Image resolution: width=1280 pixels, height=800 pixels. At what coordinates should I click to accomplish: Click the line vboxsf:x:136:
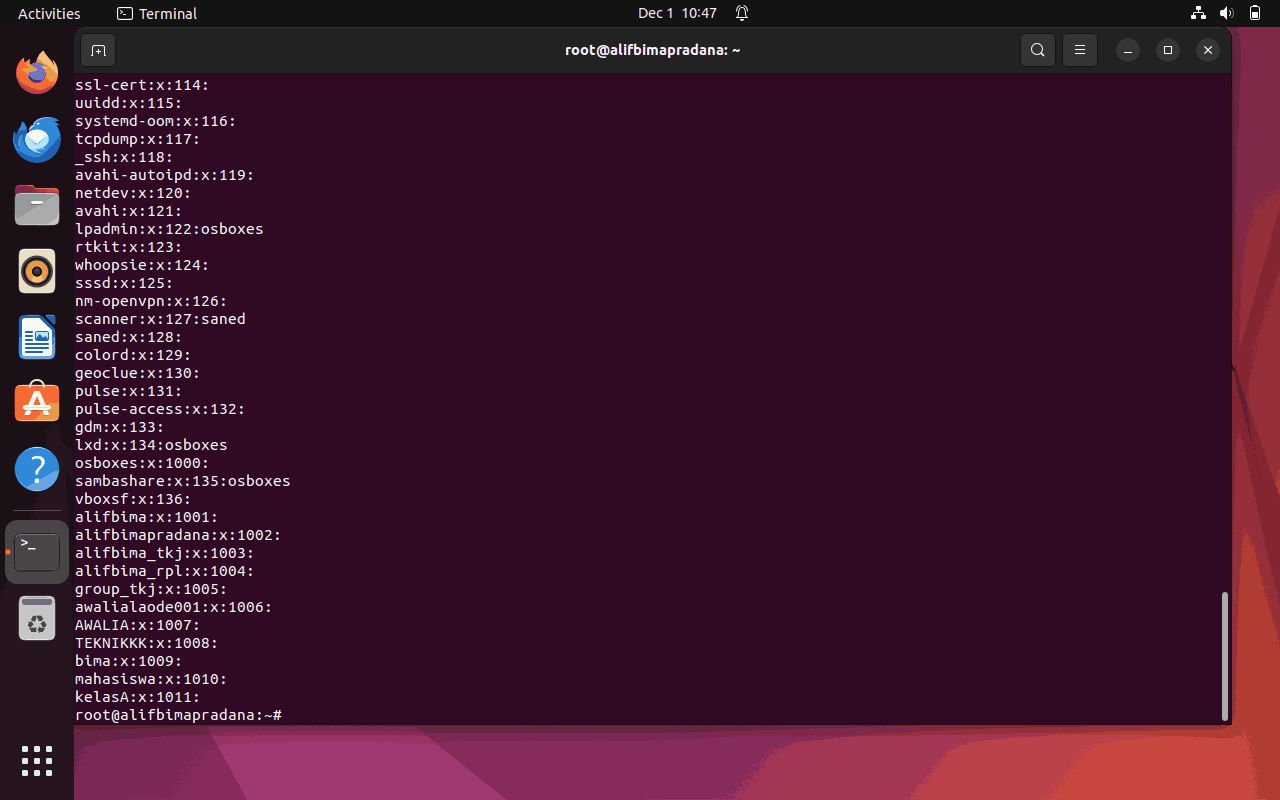[133, 499]
